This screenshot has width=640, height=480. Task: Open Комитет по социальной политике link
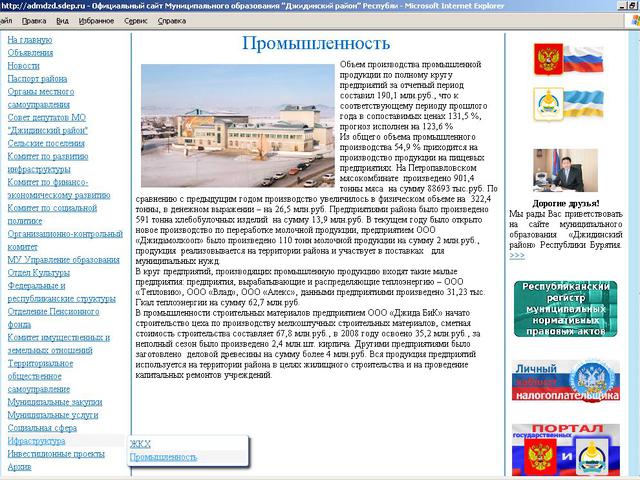coord(52,214)
